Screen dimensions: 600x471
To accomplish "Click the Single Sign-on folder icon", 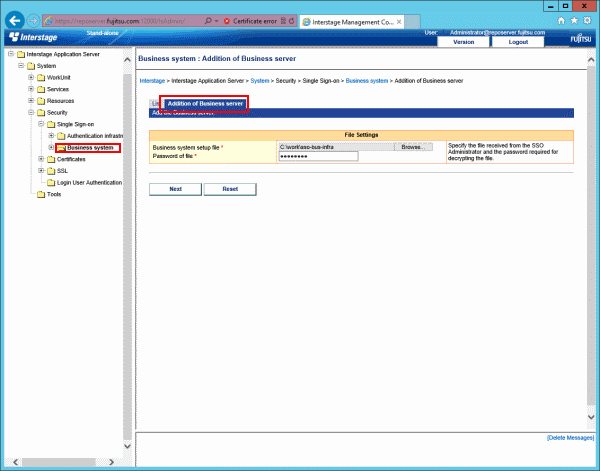I will [x=51, y=124].
